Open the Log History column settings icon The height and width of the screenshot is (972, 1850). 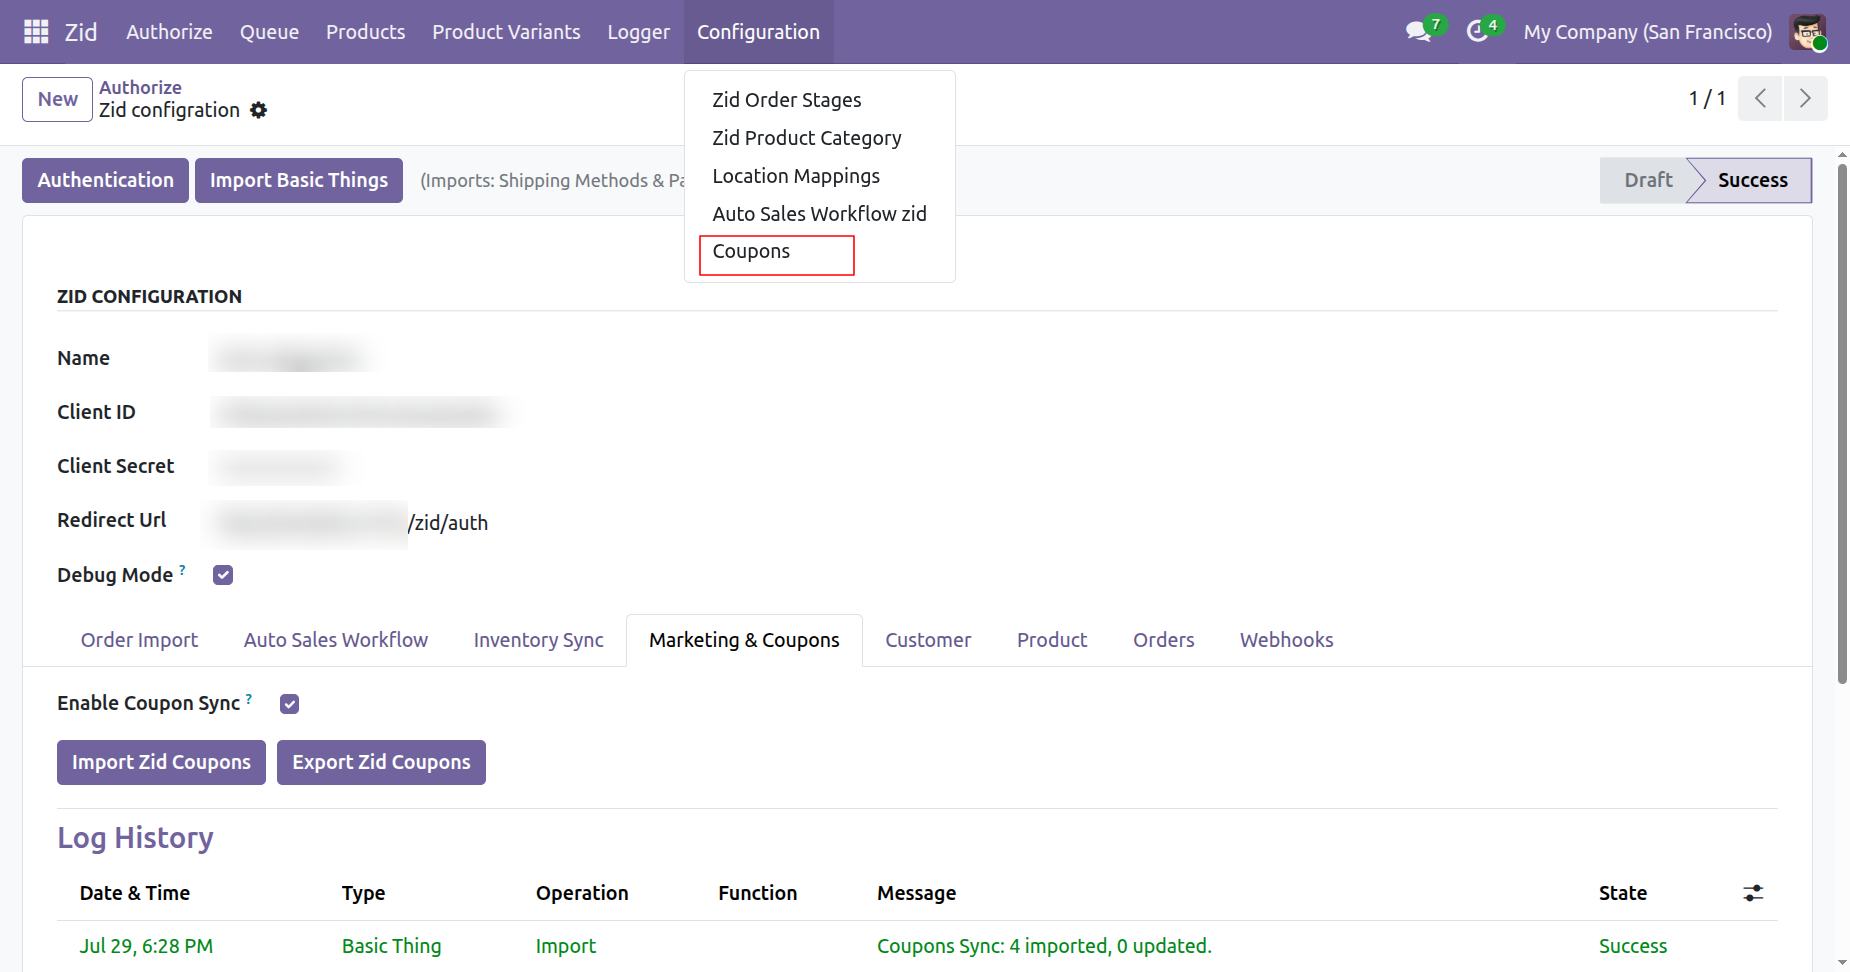click(x=1753, y=893)
